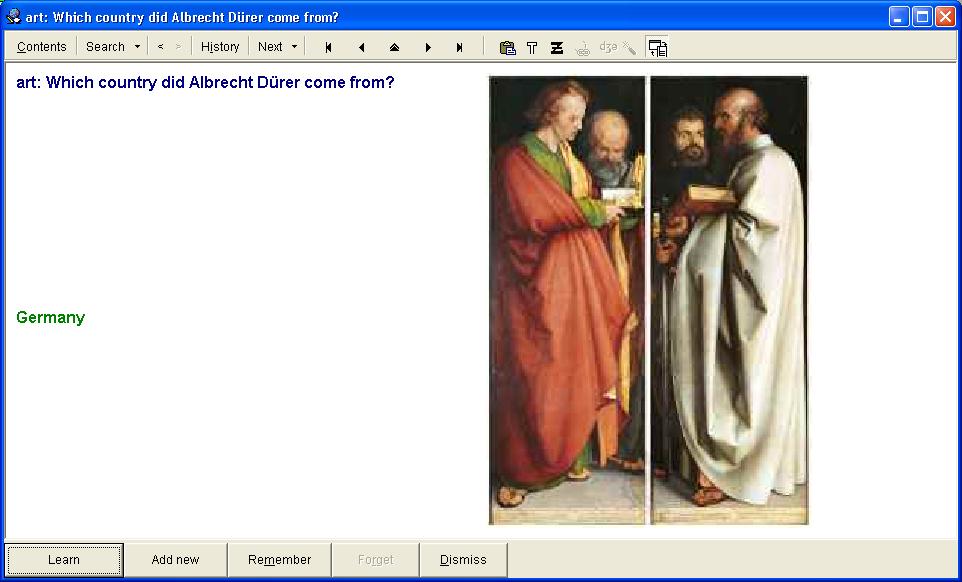Go to the next element
Image resolution: width=962 pixels, height=582 pixels.
(428, 47)
